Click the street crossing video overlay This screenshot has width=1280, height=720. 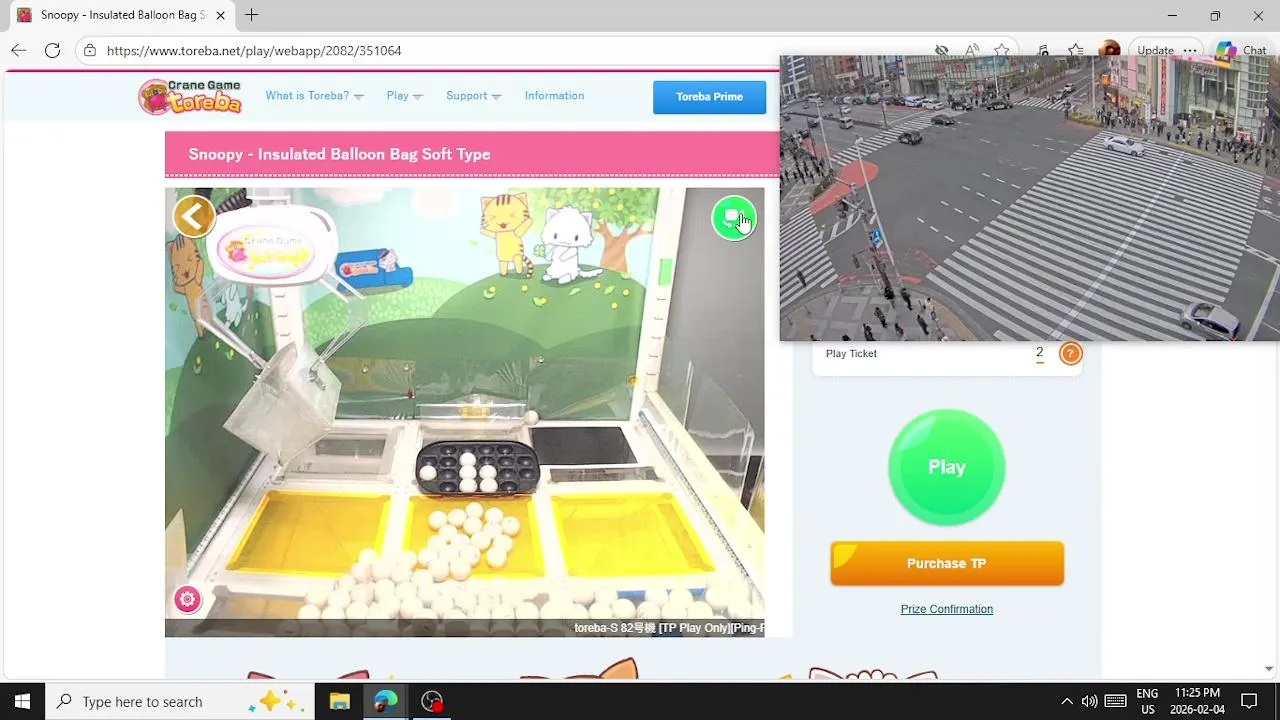pos(1029,198)
